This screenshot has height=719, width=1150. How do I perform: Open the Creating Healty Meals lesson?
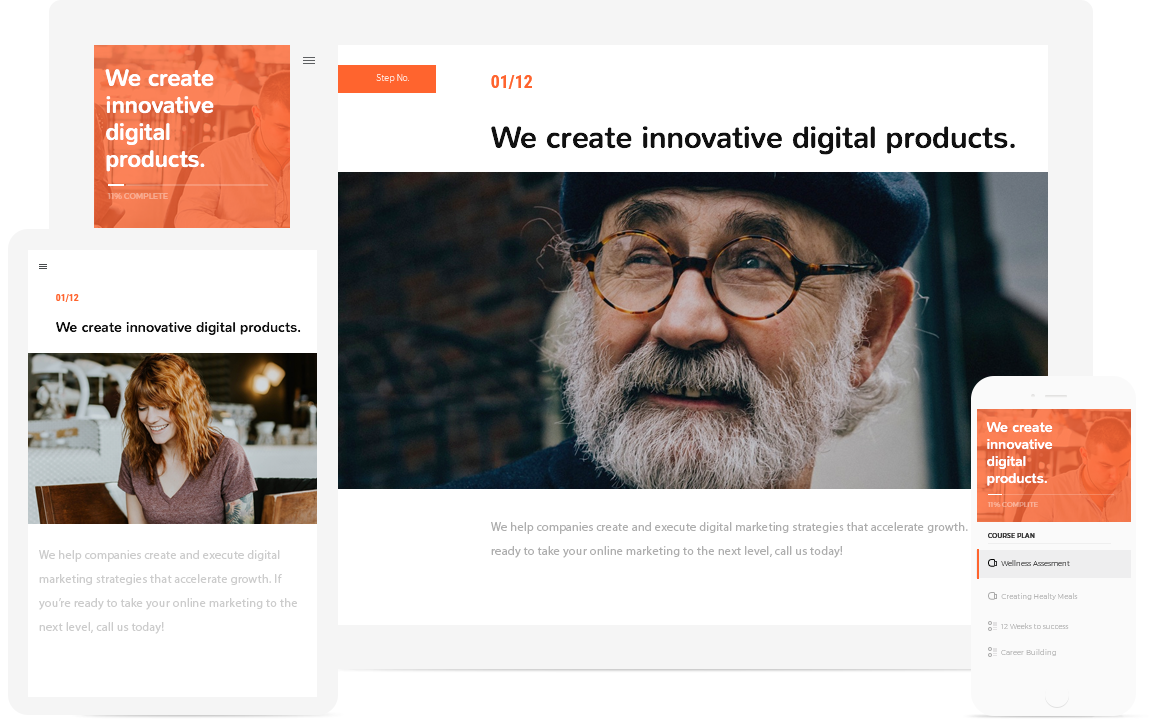pos(1039,596)
